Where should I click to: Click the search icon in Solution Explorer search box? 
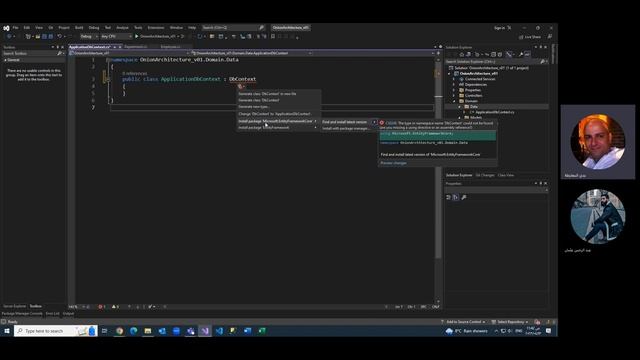point(542,62)
